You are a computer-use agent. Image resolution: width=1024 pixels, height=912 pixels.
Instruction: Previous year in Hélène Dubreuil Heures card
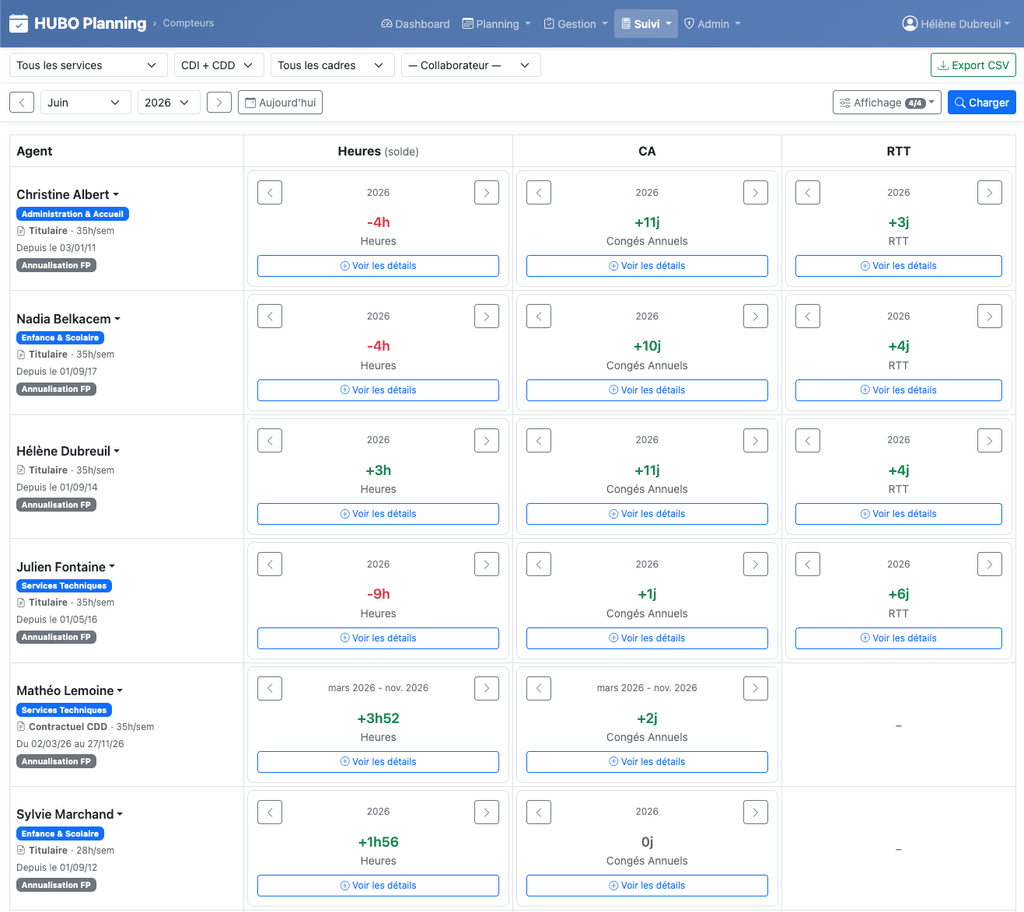click(x=270, y=440)
